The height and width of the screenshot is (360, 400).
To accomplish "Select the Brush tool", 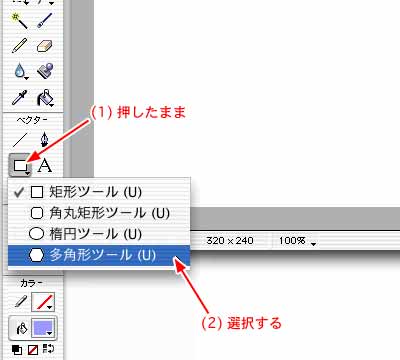I will coord(45,21).
